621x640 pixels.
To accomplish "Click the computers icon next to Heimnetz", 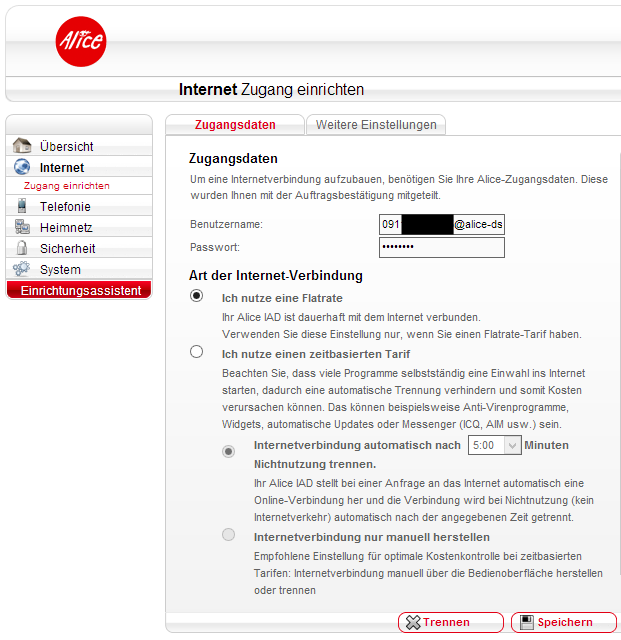I will [22, 227].
